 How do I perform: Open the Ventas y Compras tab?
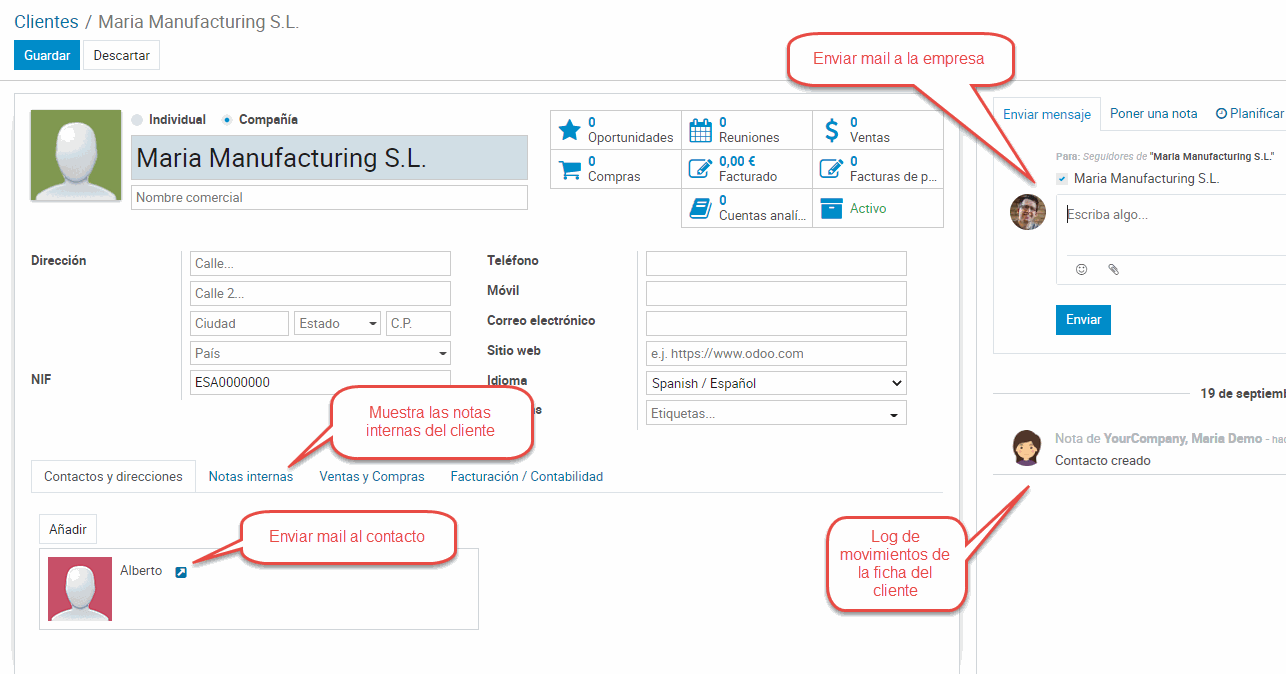pyautogui.click(x=372, y=477)
